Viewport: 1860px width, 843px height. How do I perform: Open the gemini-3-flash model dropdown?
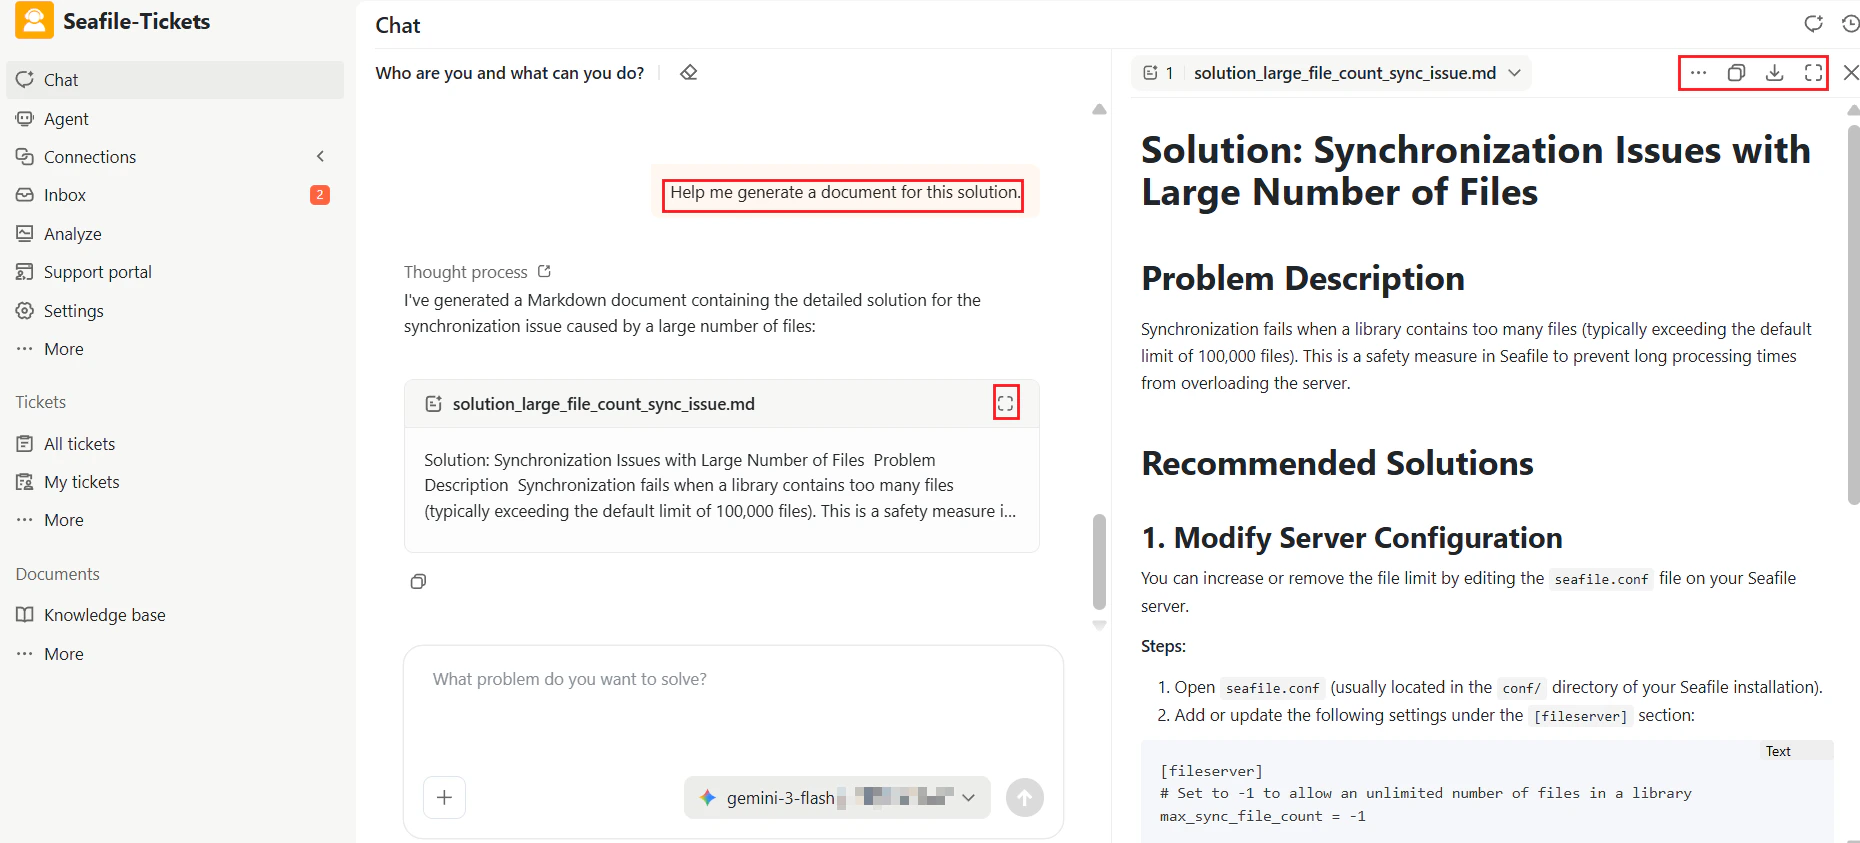(838, 798)
